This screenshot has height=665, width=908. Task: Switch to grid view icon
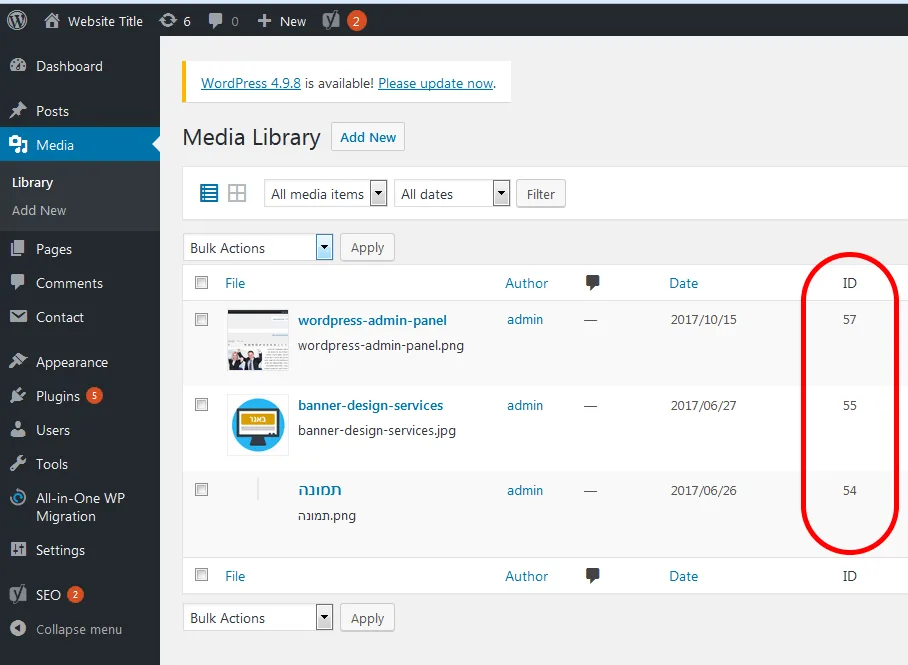tap(237, 193)
